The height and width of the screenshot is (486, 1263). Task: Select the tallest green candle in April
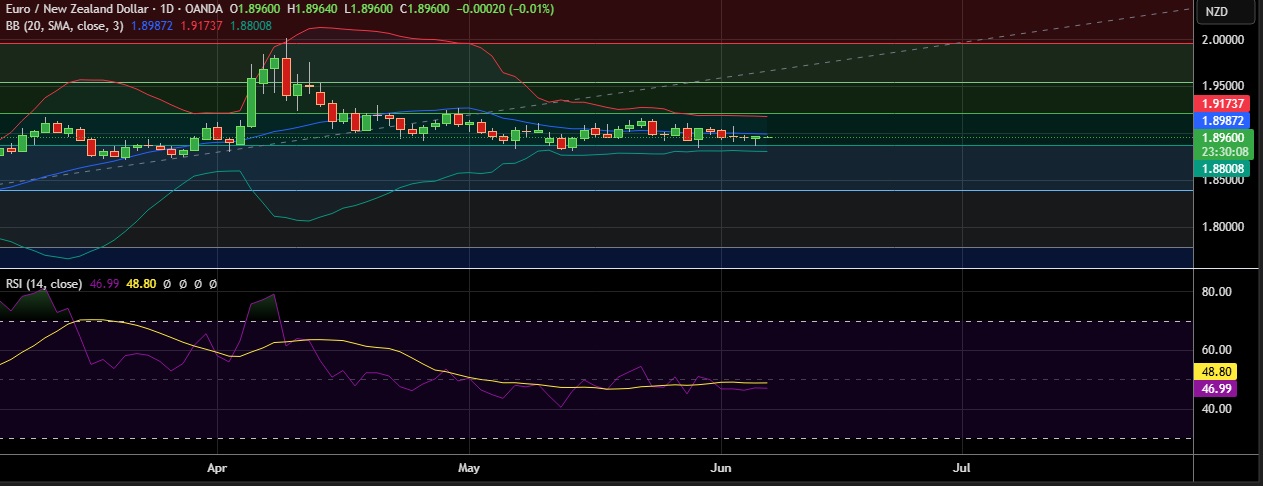[251, 102]
